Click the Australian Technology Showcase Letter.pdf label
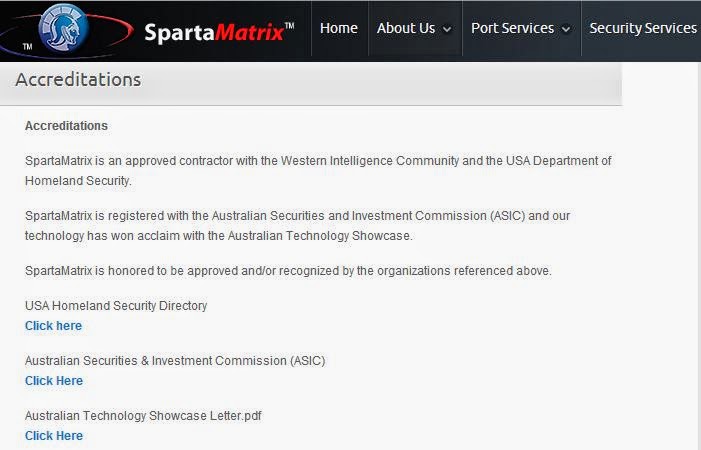The width and height of the screenshot is (701, 450). (x=143, y=416)
